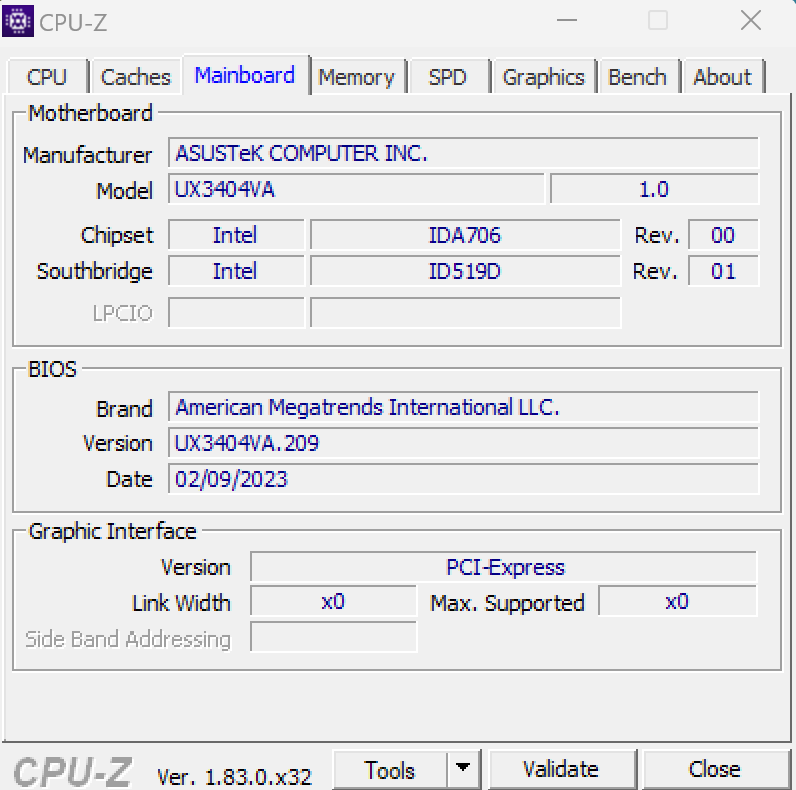Click the CPU-Z application icon in title bar
This screenshot has height=790, width=796.
point(18,21)
